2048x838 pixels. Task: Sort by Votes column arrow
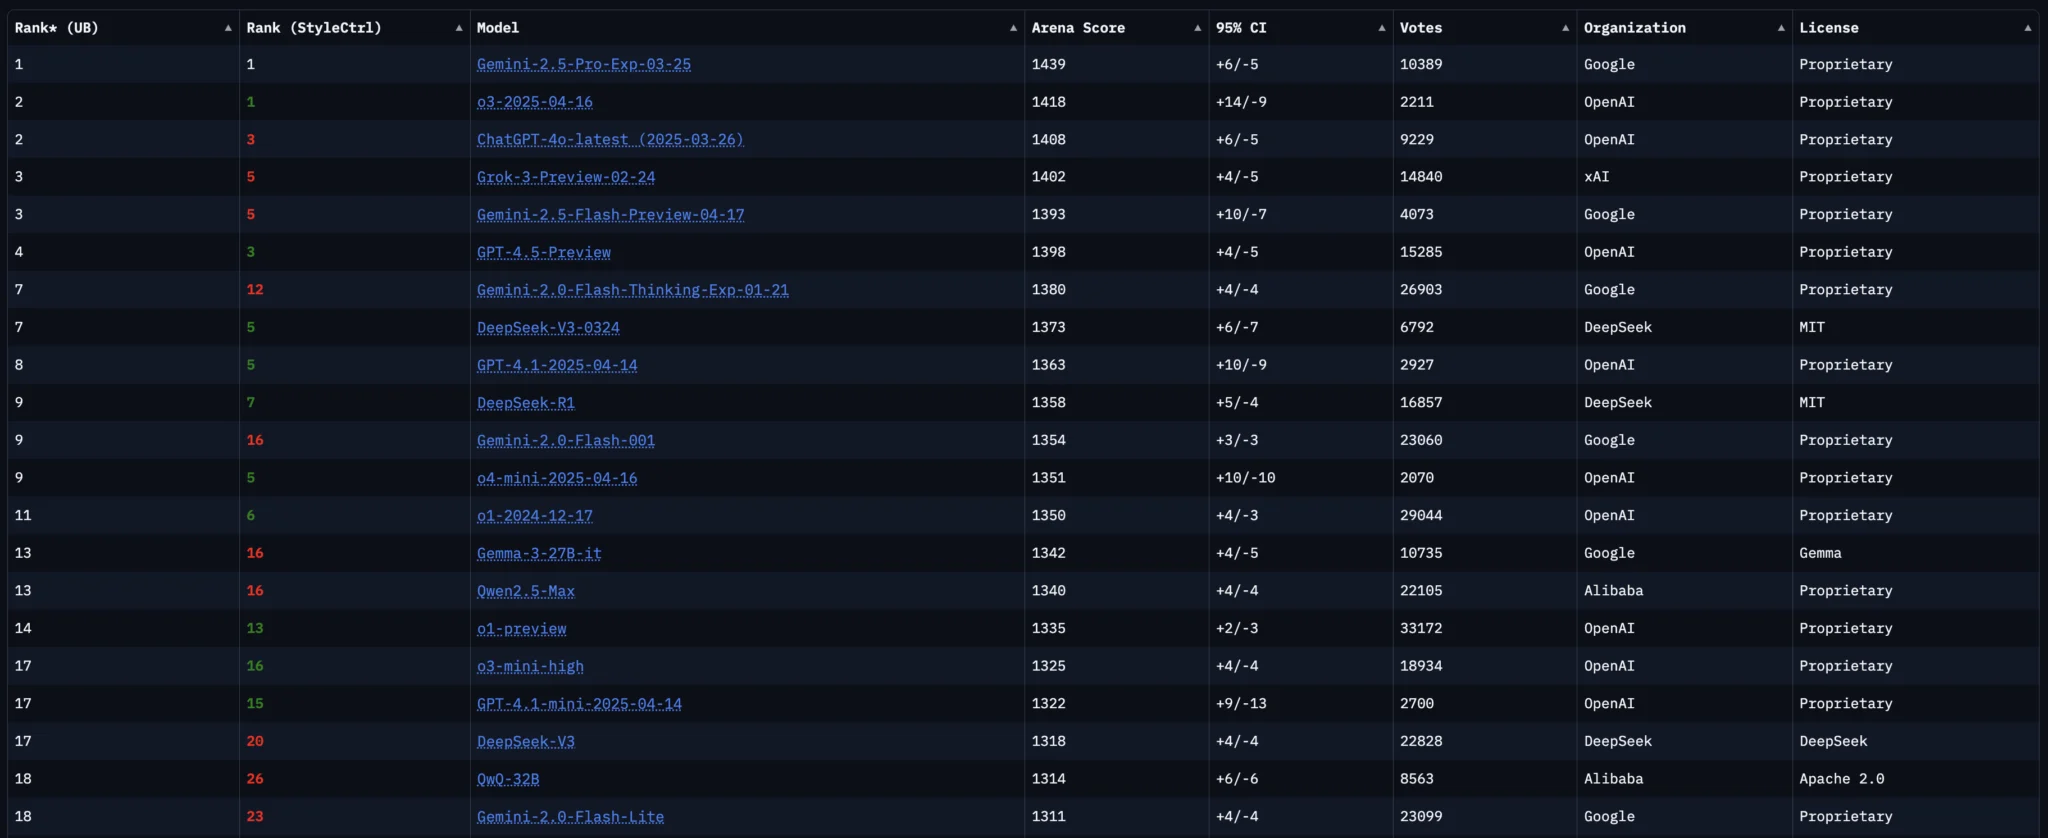(1565, 28)
